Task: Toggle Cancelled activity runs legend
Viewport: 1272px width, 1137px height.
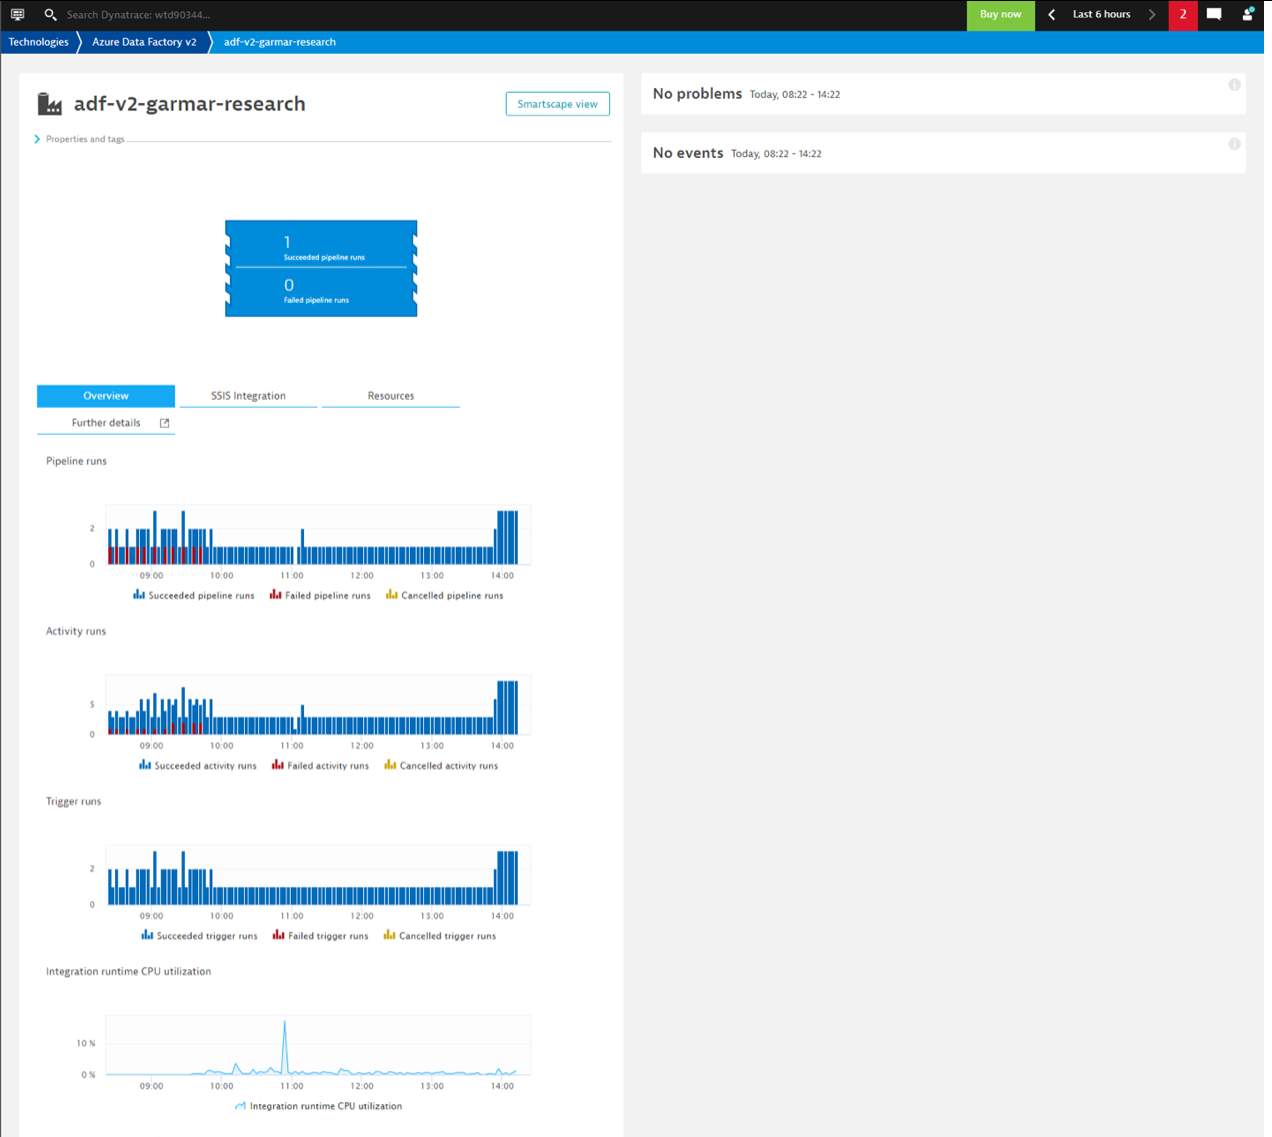Action: tap(441, 765)
